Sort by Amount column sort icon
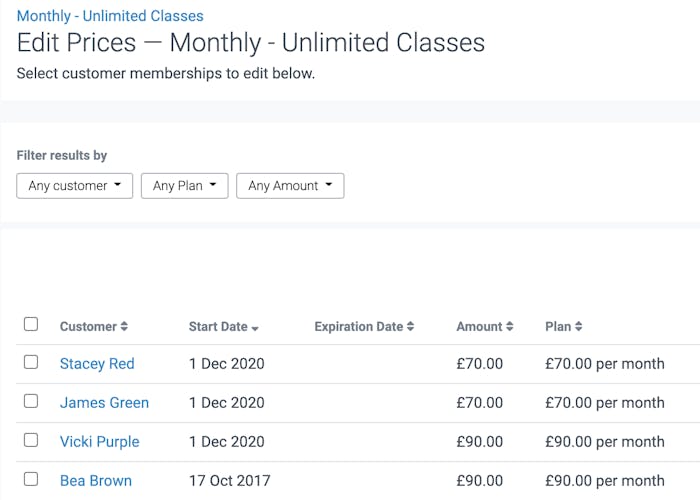The image size is (700, 500). coord(510,327)
